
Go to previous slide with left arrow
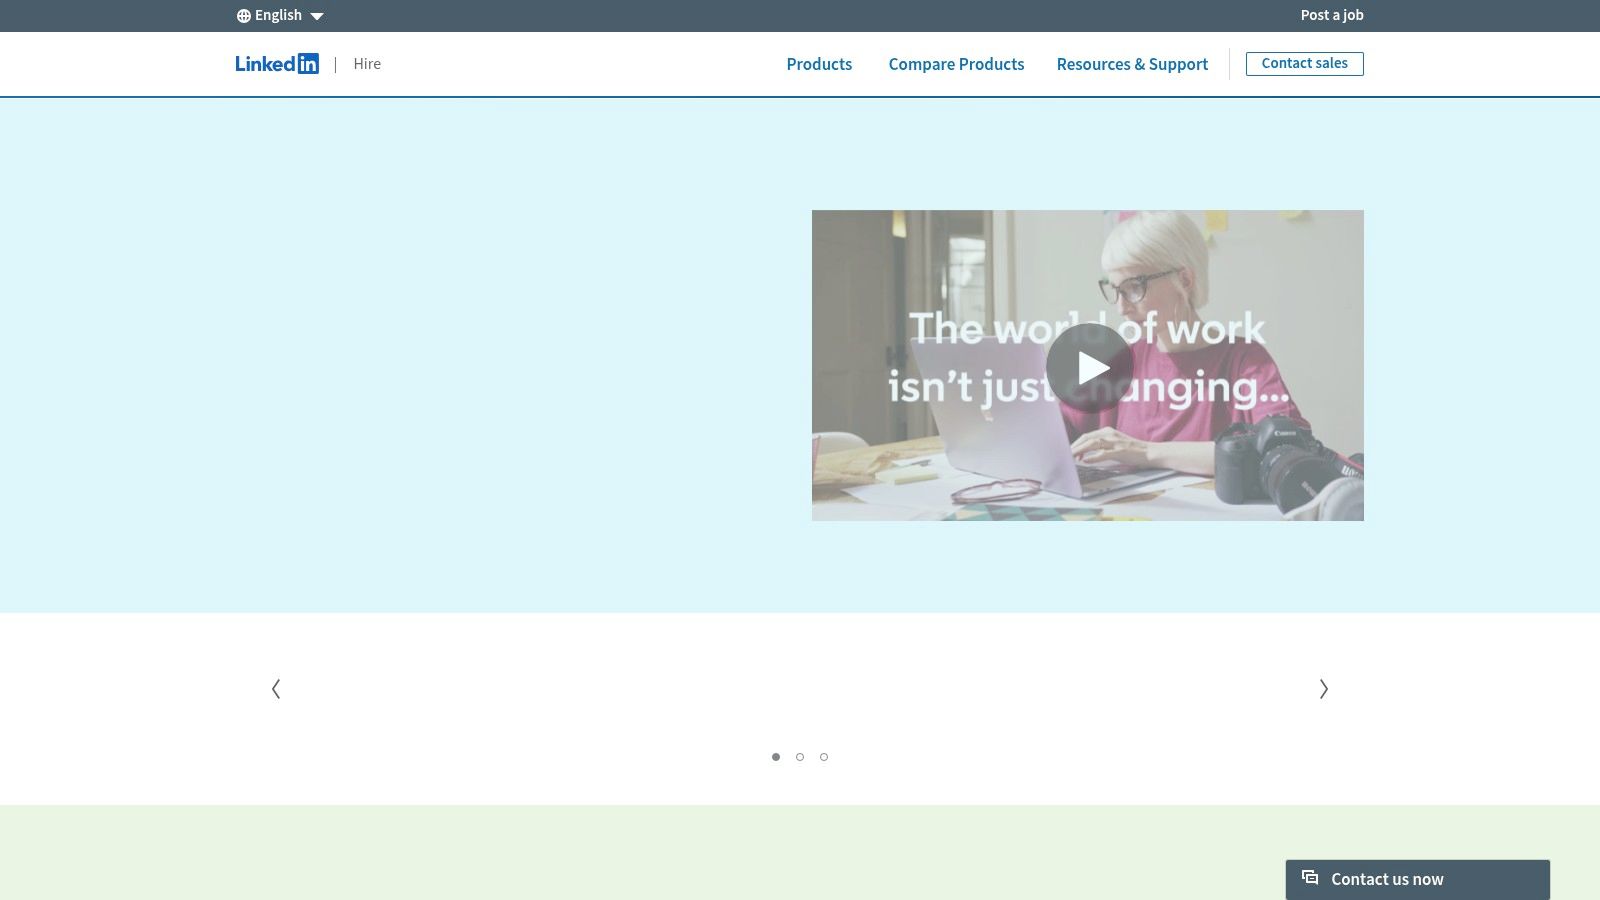276,688
